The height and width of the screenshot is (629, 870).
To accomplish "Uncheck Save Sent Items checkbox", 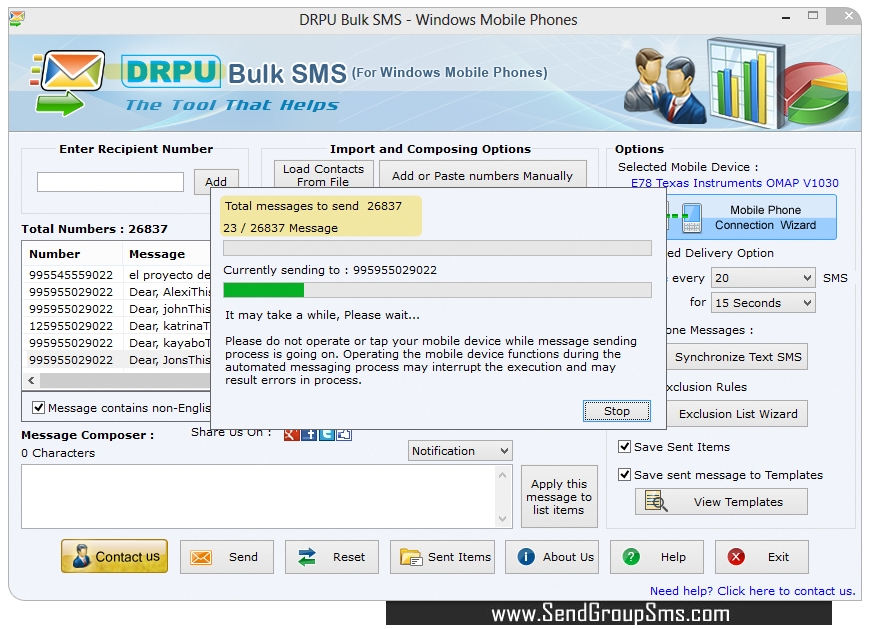I will 624,447.
